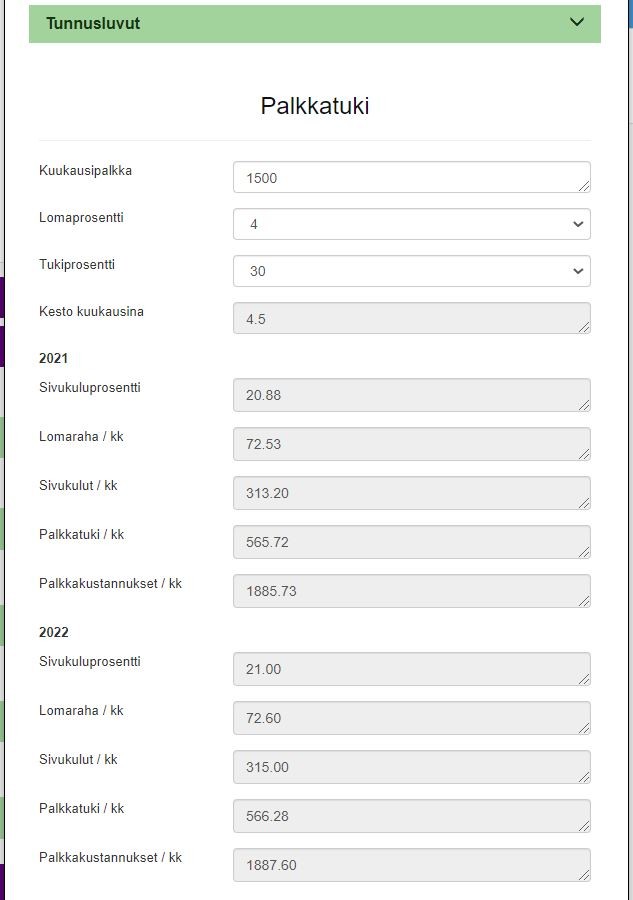The height and width of the screenshot is (900, 633).
Task: Open the Tukiprosentti dropdown
Action: (411, 271)
